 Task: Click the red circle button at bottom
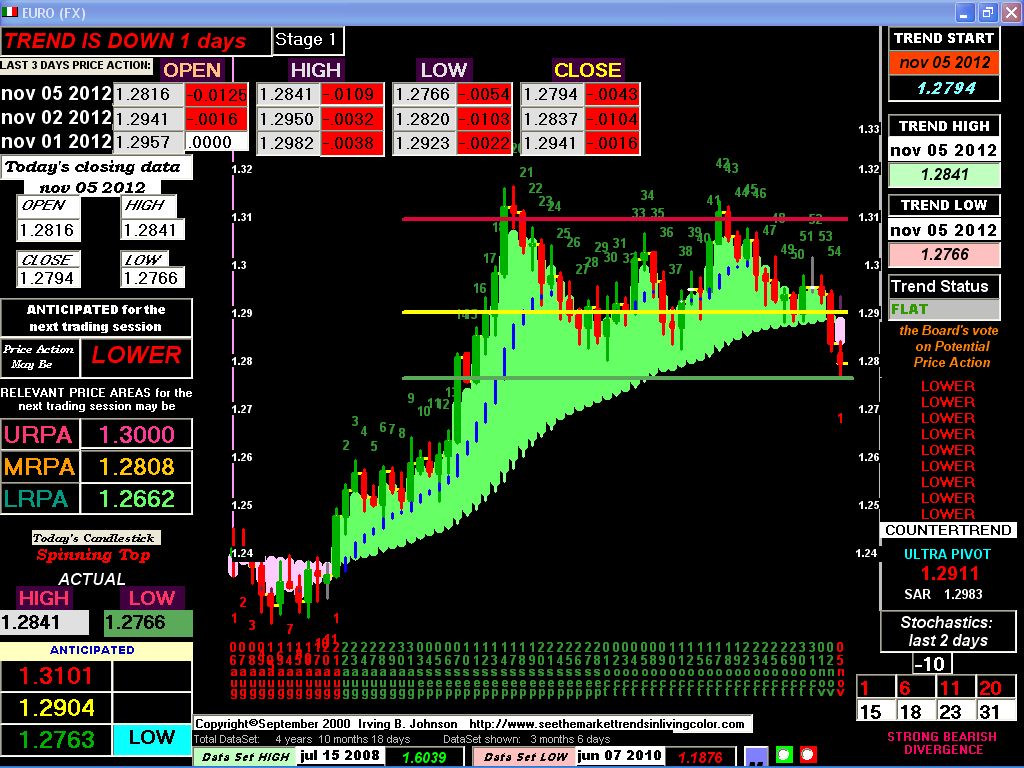(x=809, y=755)
